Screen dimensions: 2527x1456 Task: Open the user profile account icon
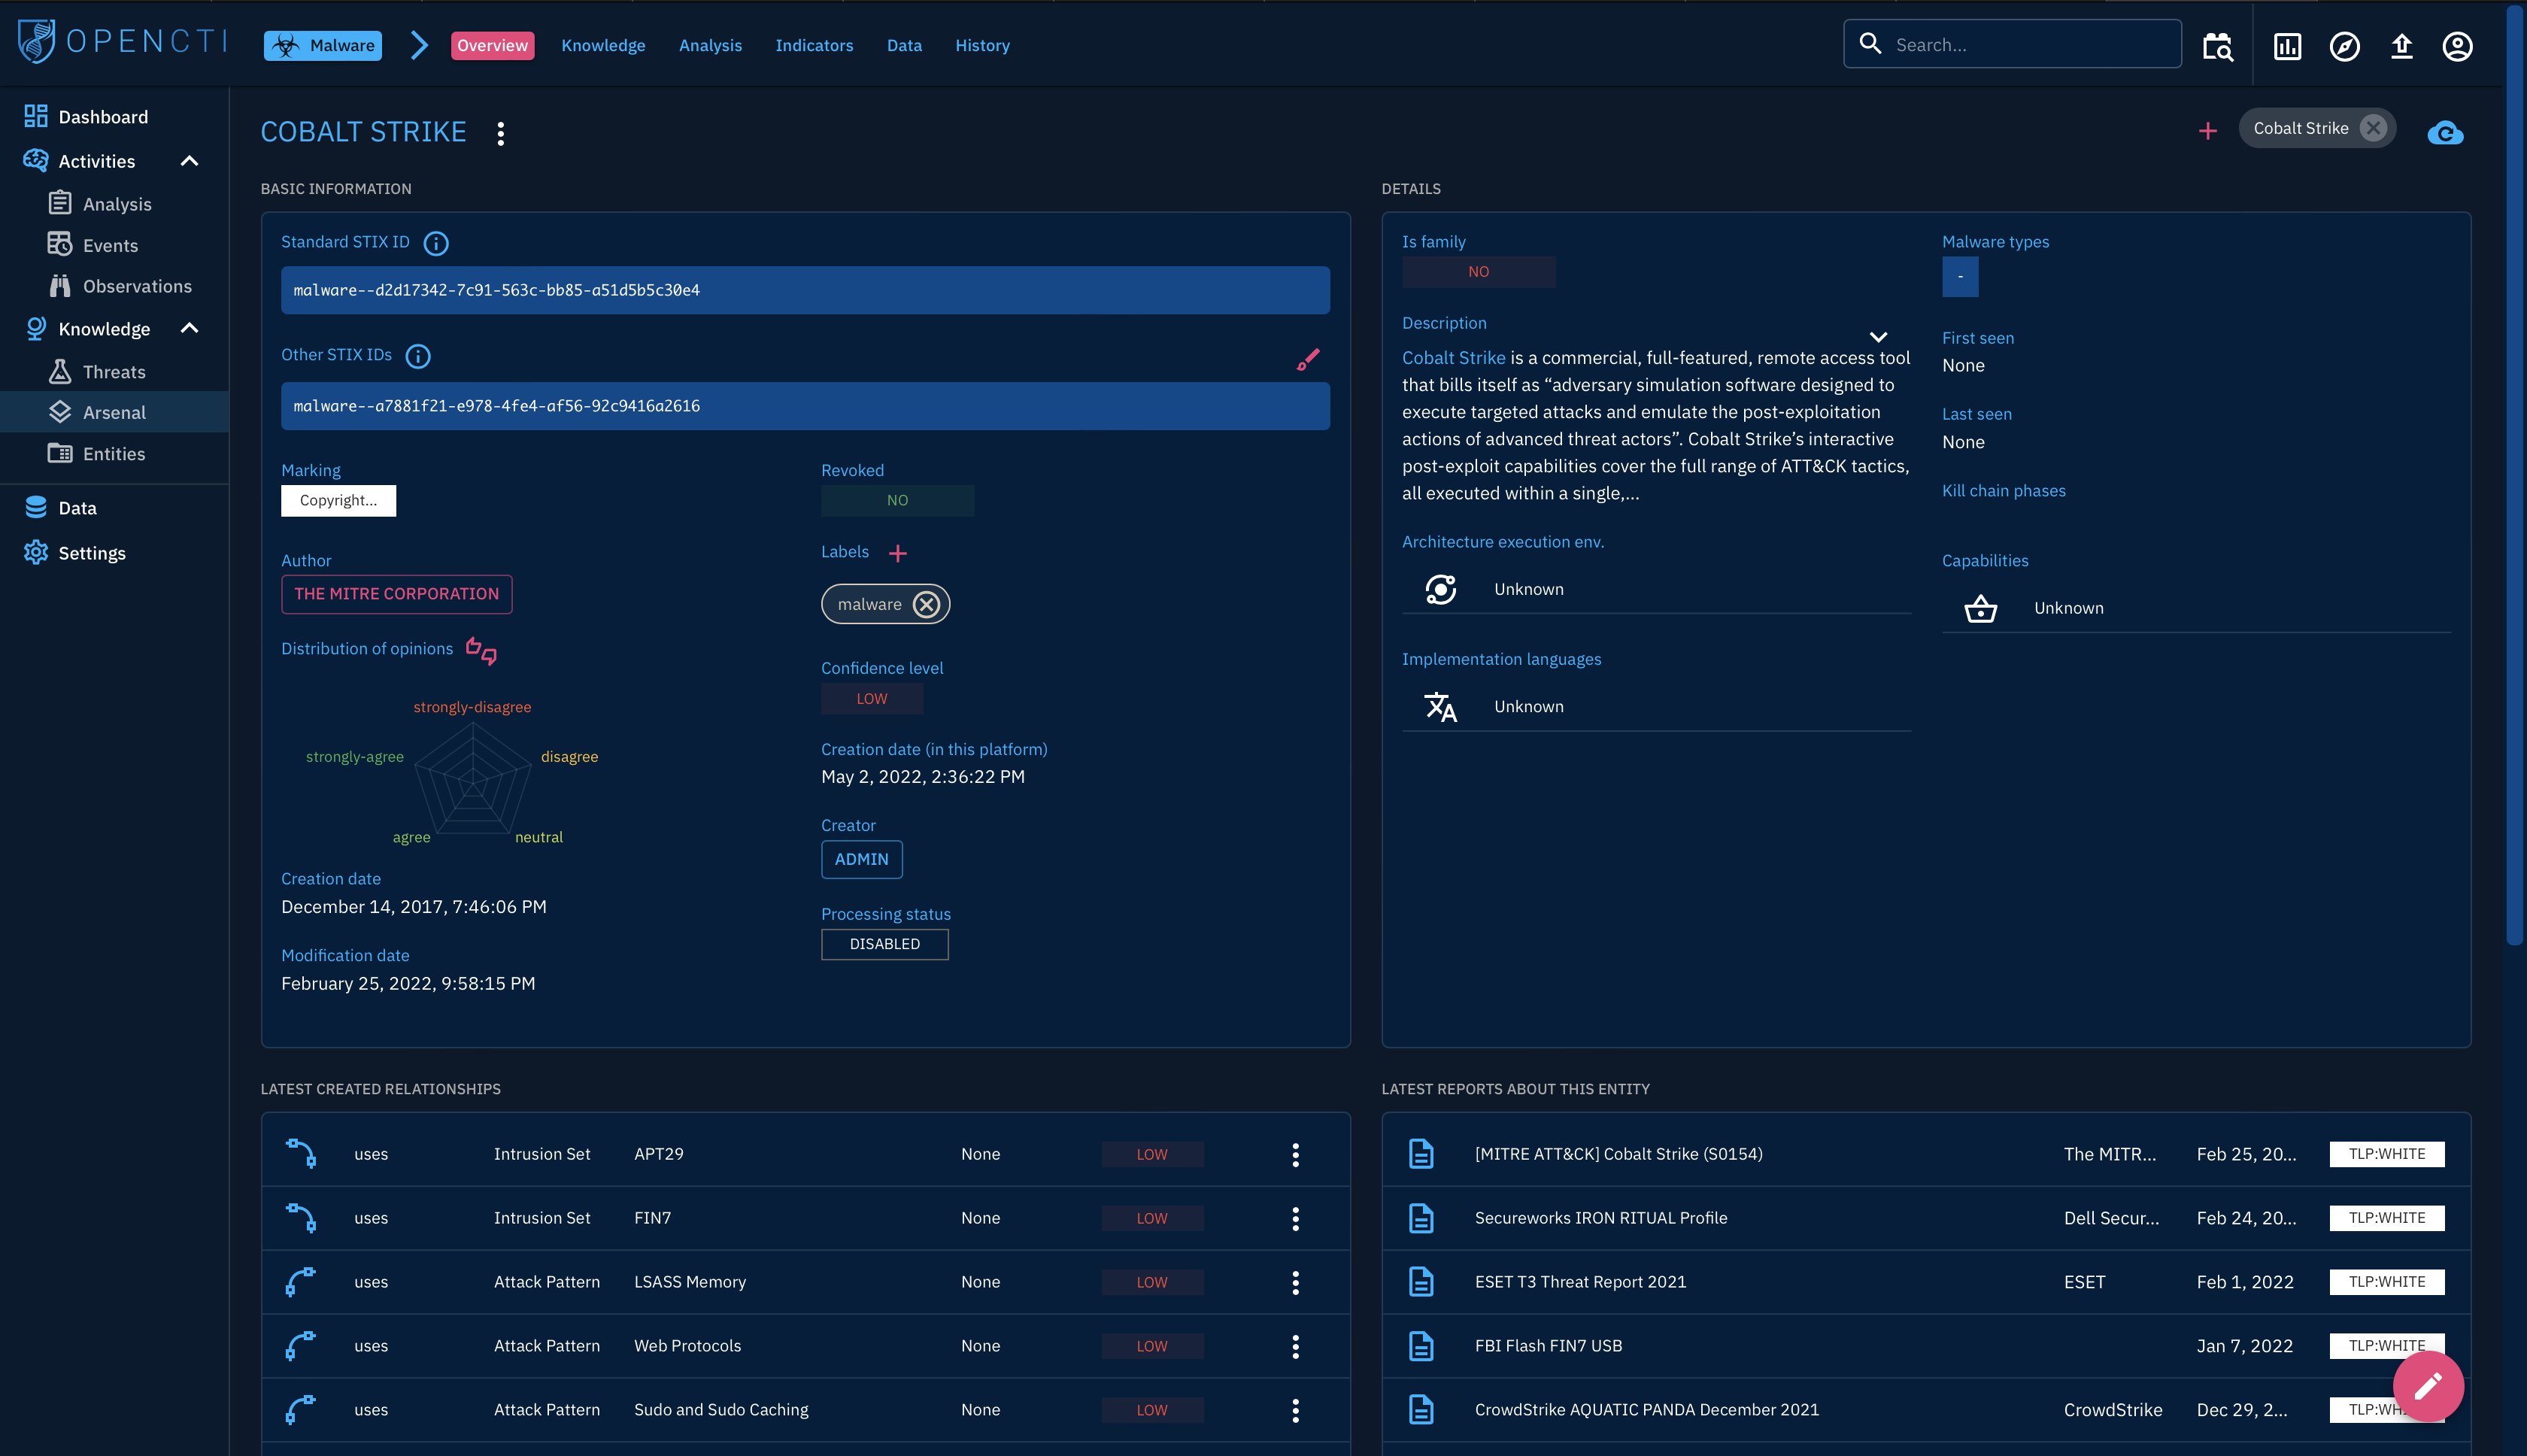(x=2457, y=46)
